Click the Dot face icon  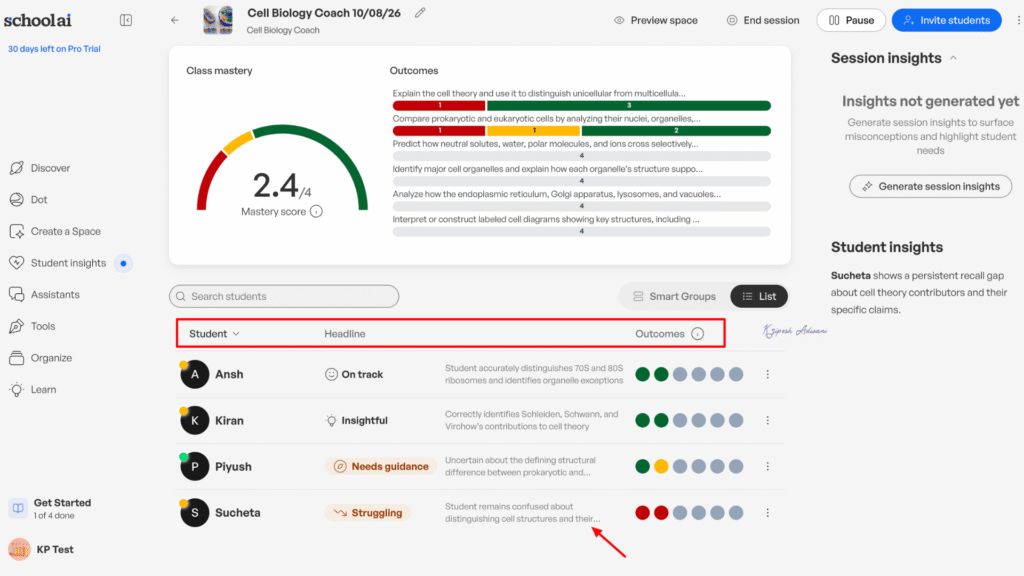pos(16,199)
